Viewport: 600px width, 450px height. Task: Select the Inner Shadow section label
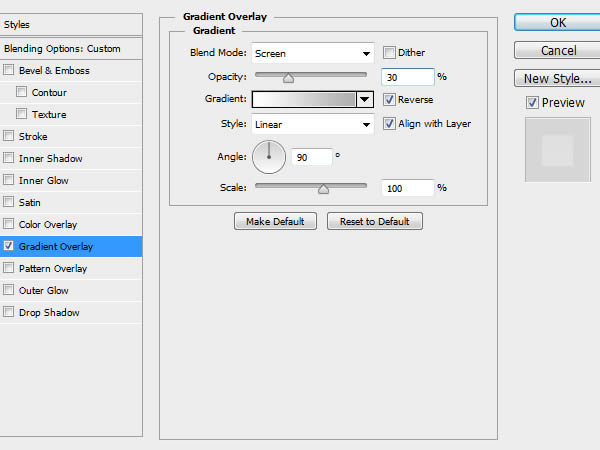(51, 158)
